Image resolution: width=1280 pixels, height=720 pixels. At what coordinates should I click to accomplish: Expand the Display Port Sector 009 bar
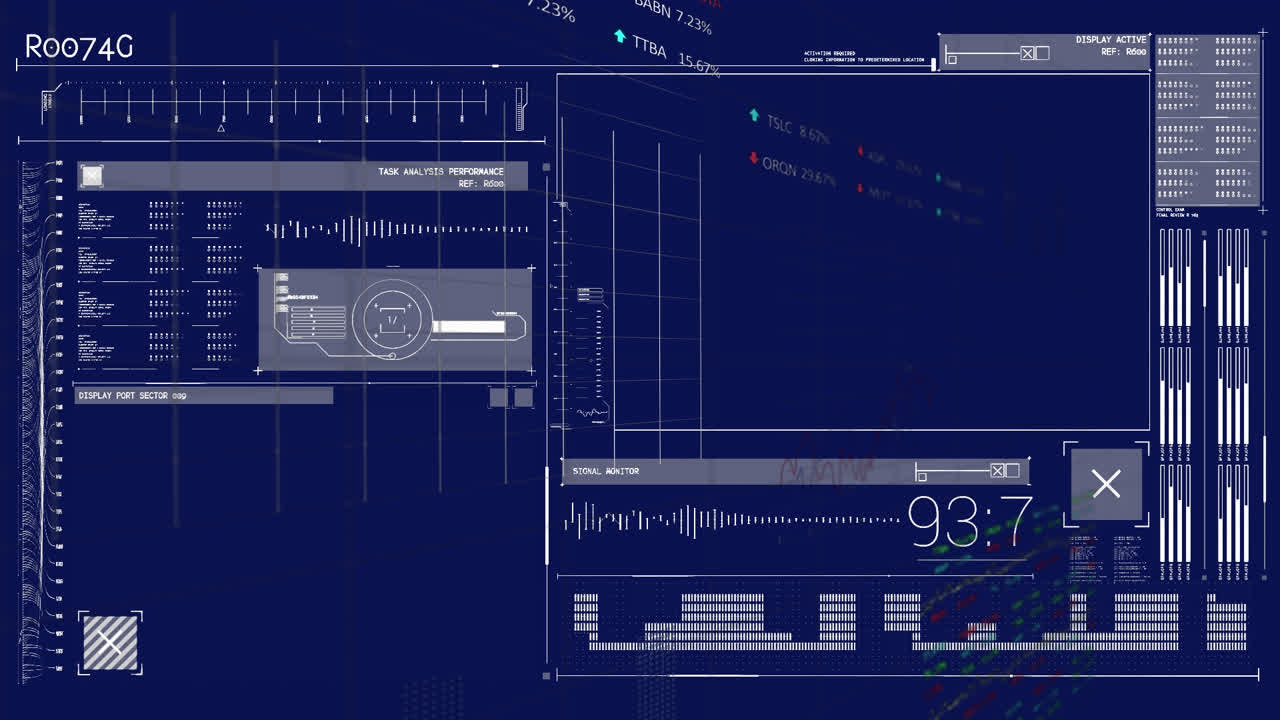pos(200,396)
